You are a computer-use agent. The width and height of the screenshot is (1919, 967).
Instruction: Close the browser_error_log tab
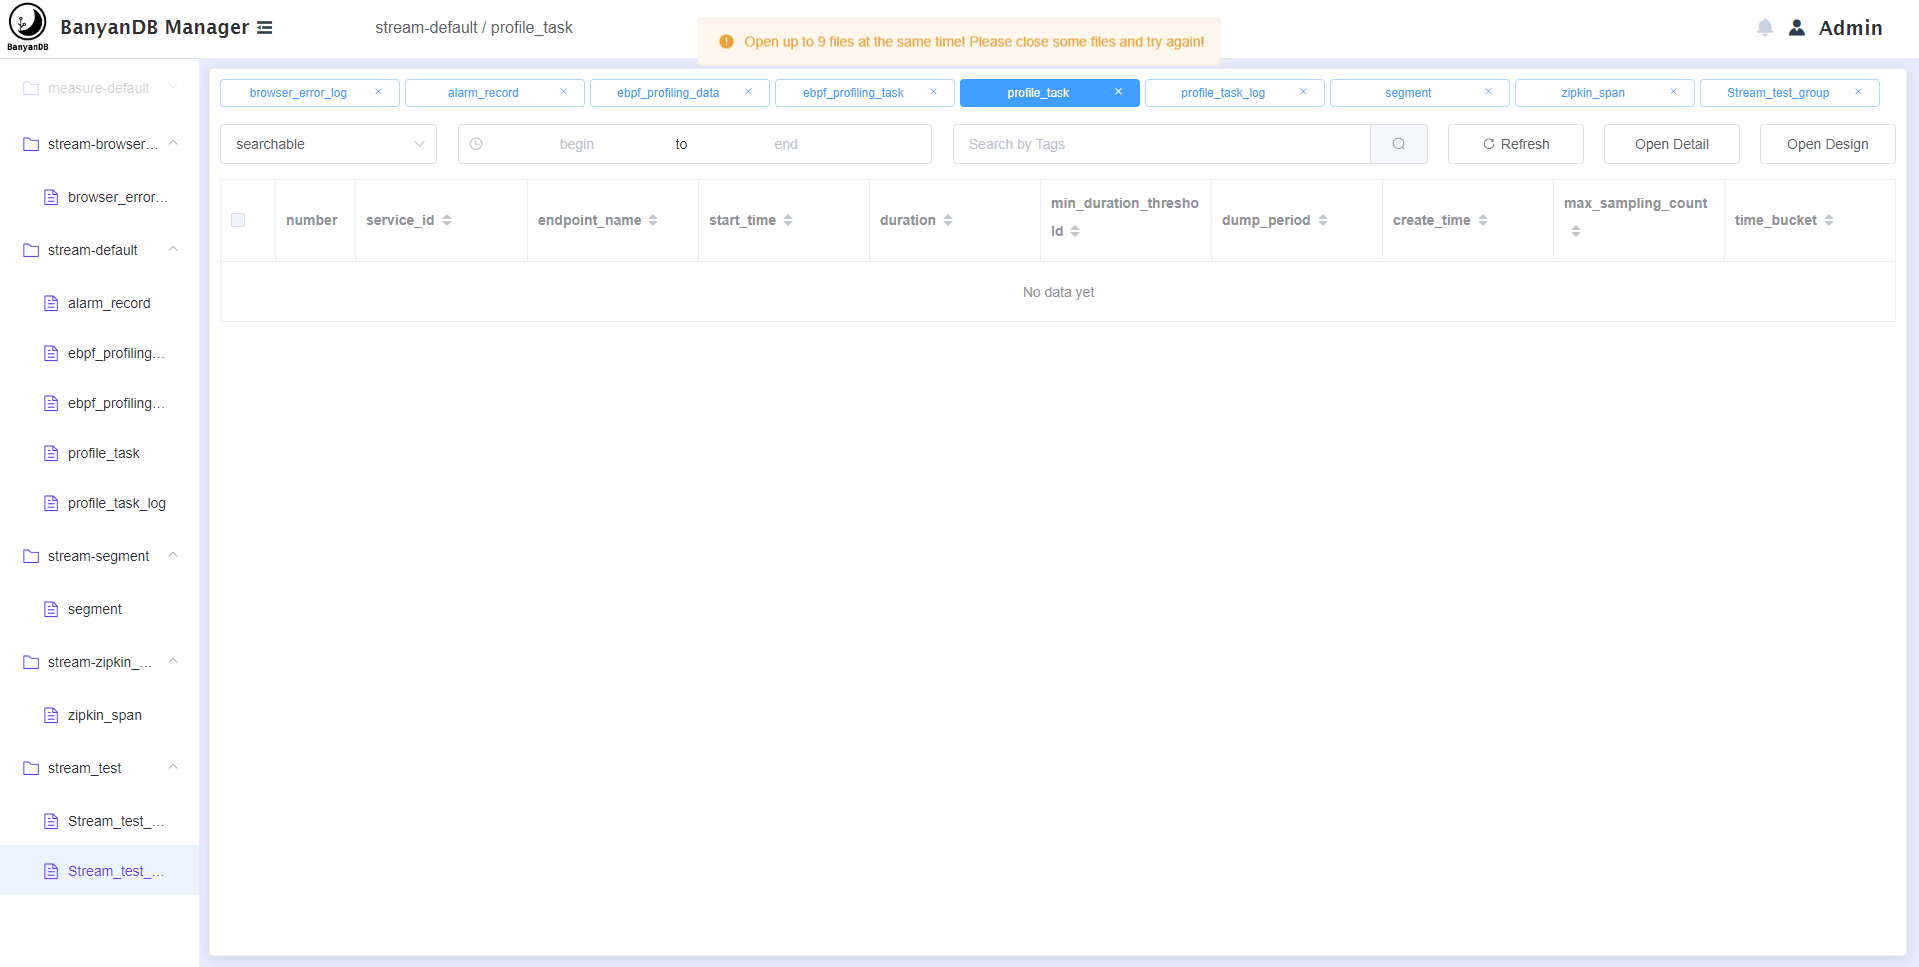click(379, 92)
